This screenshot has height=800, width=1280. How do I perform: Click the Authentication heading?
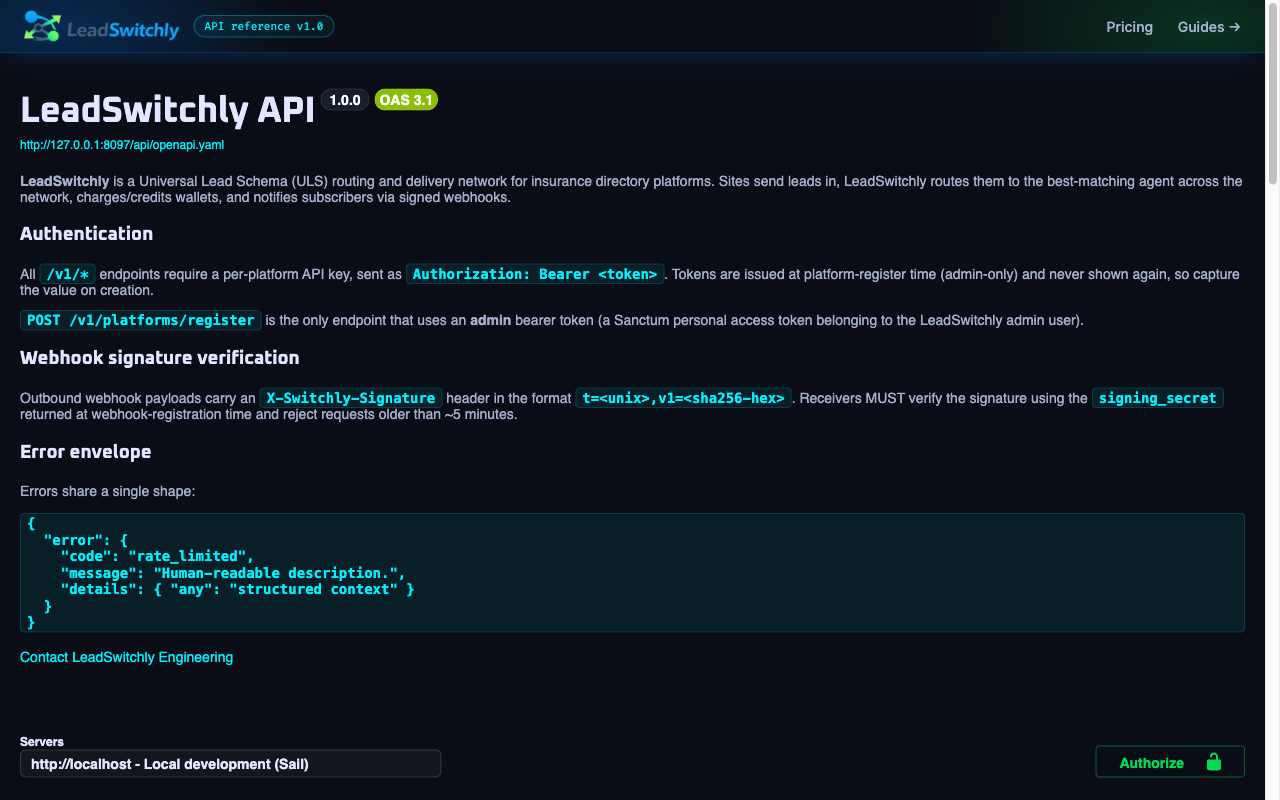[87, 234]
